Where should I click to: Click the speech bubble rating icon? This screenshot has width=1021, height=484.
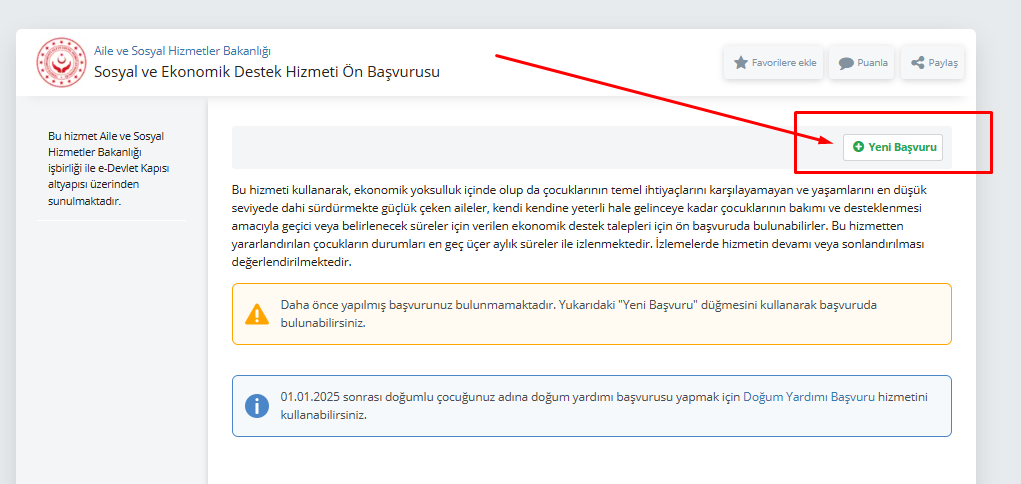point(846,63)
